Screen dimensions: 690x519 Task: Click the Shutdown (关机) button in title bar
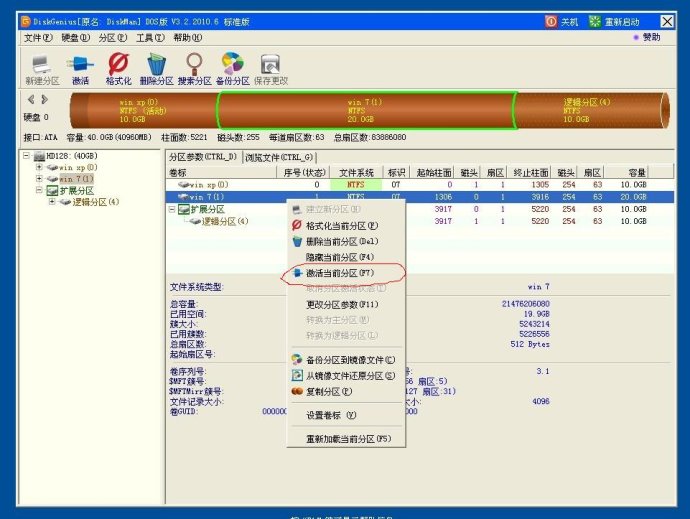[x=562, y=22]
